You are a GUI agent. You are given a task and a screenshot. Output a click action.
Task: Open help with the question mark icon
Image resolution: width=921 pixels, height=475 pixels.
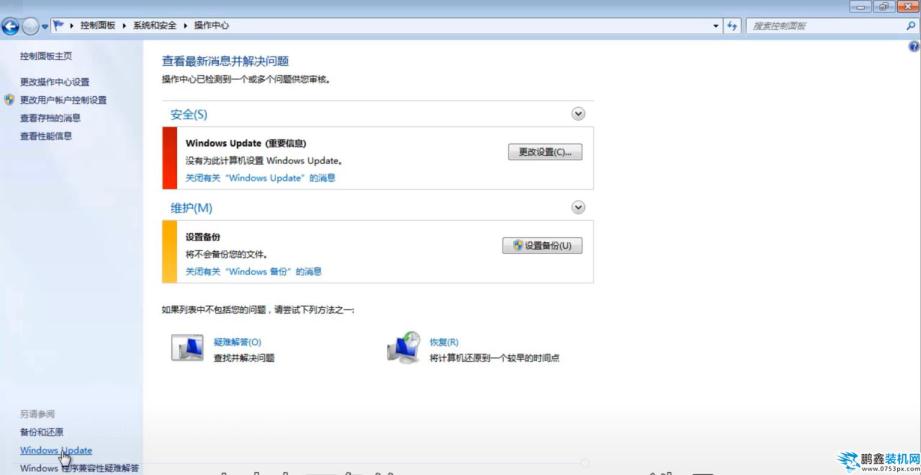[x=914, y=47]
